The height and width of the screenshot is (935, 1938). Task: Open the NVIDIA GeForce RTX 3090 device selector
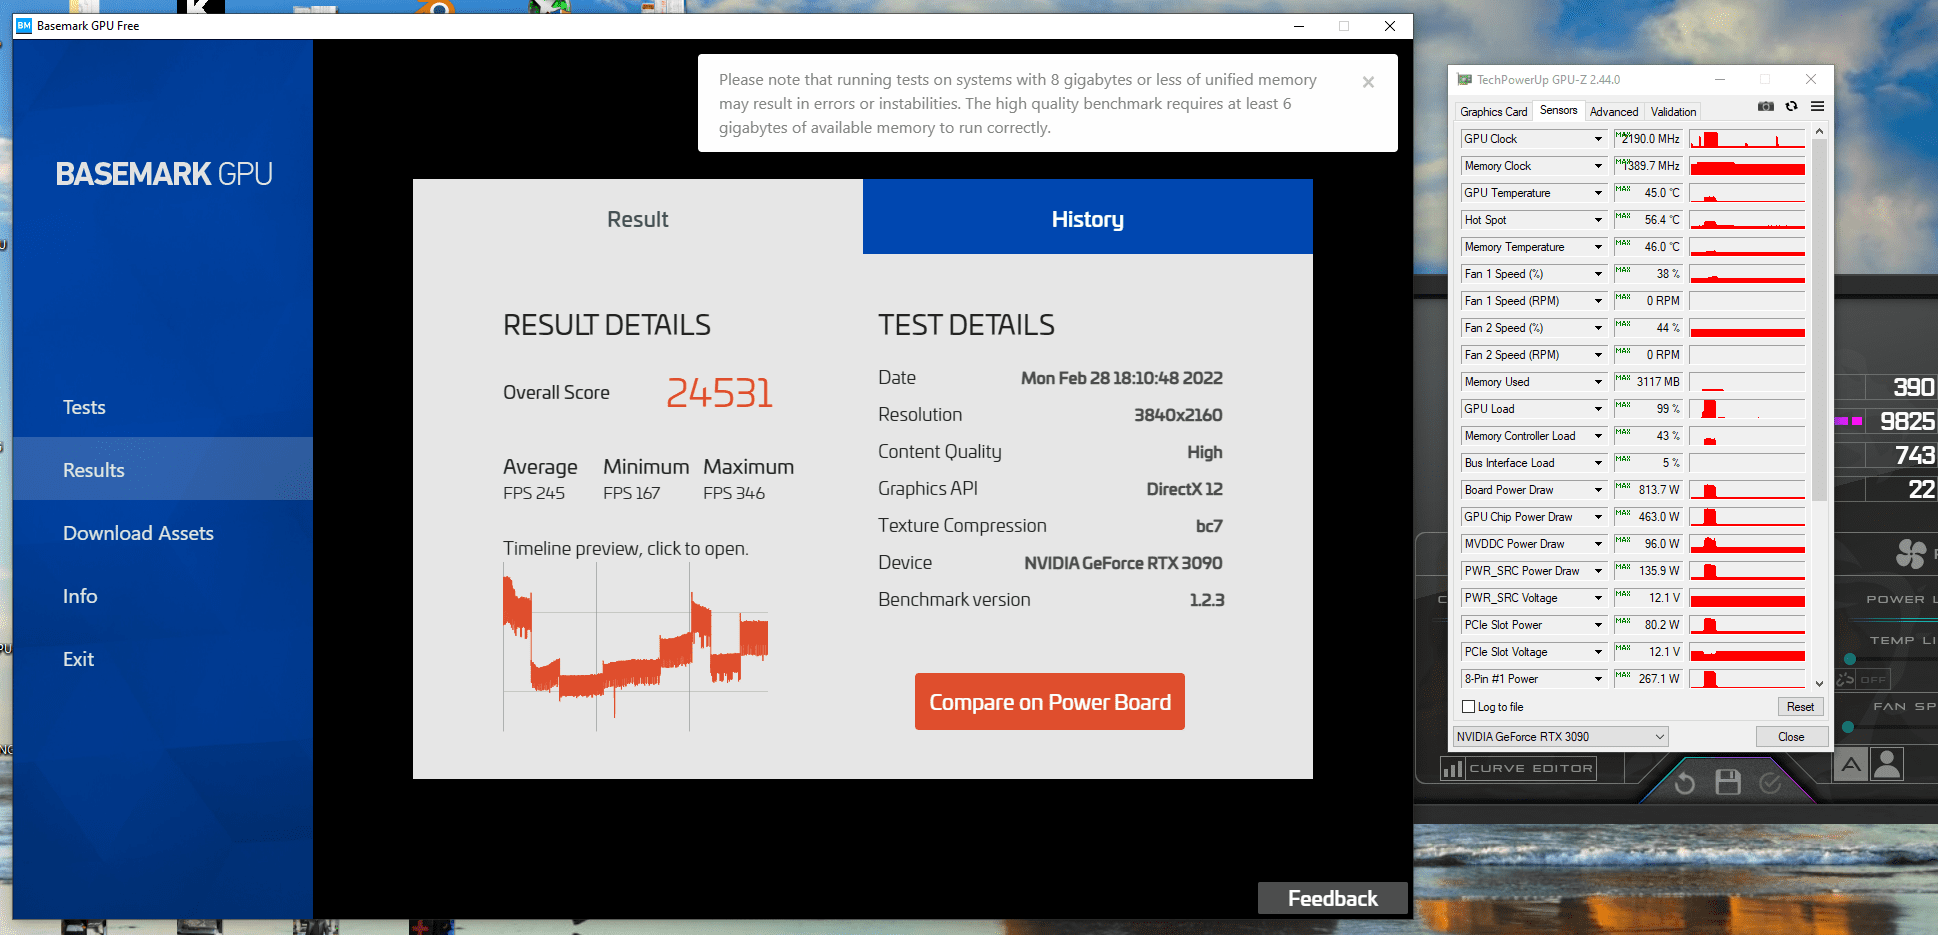(1560, 737)
